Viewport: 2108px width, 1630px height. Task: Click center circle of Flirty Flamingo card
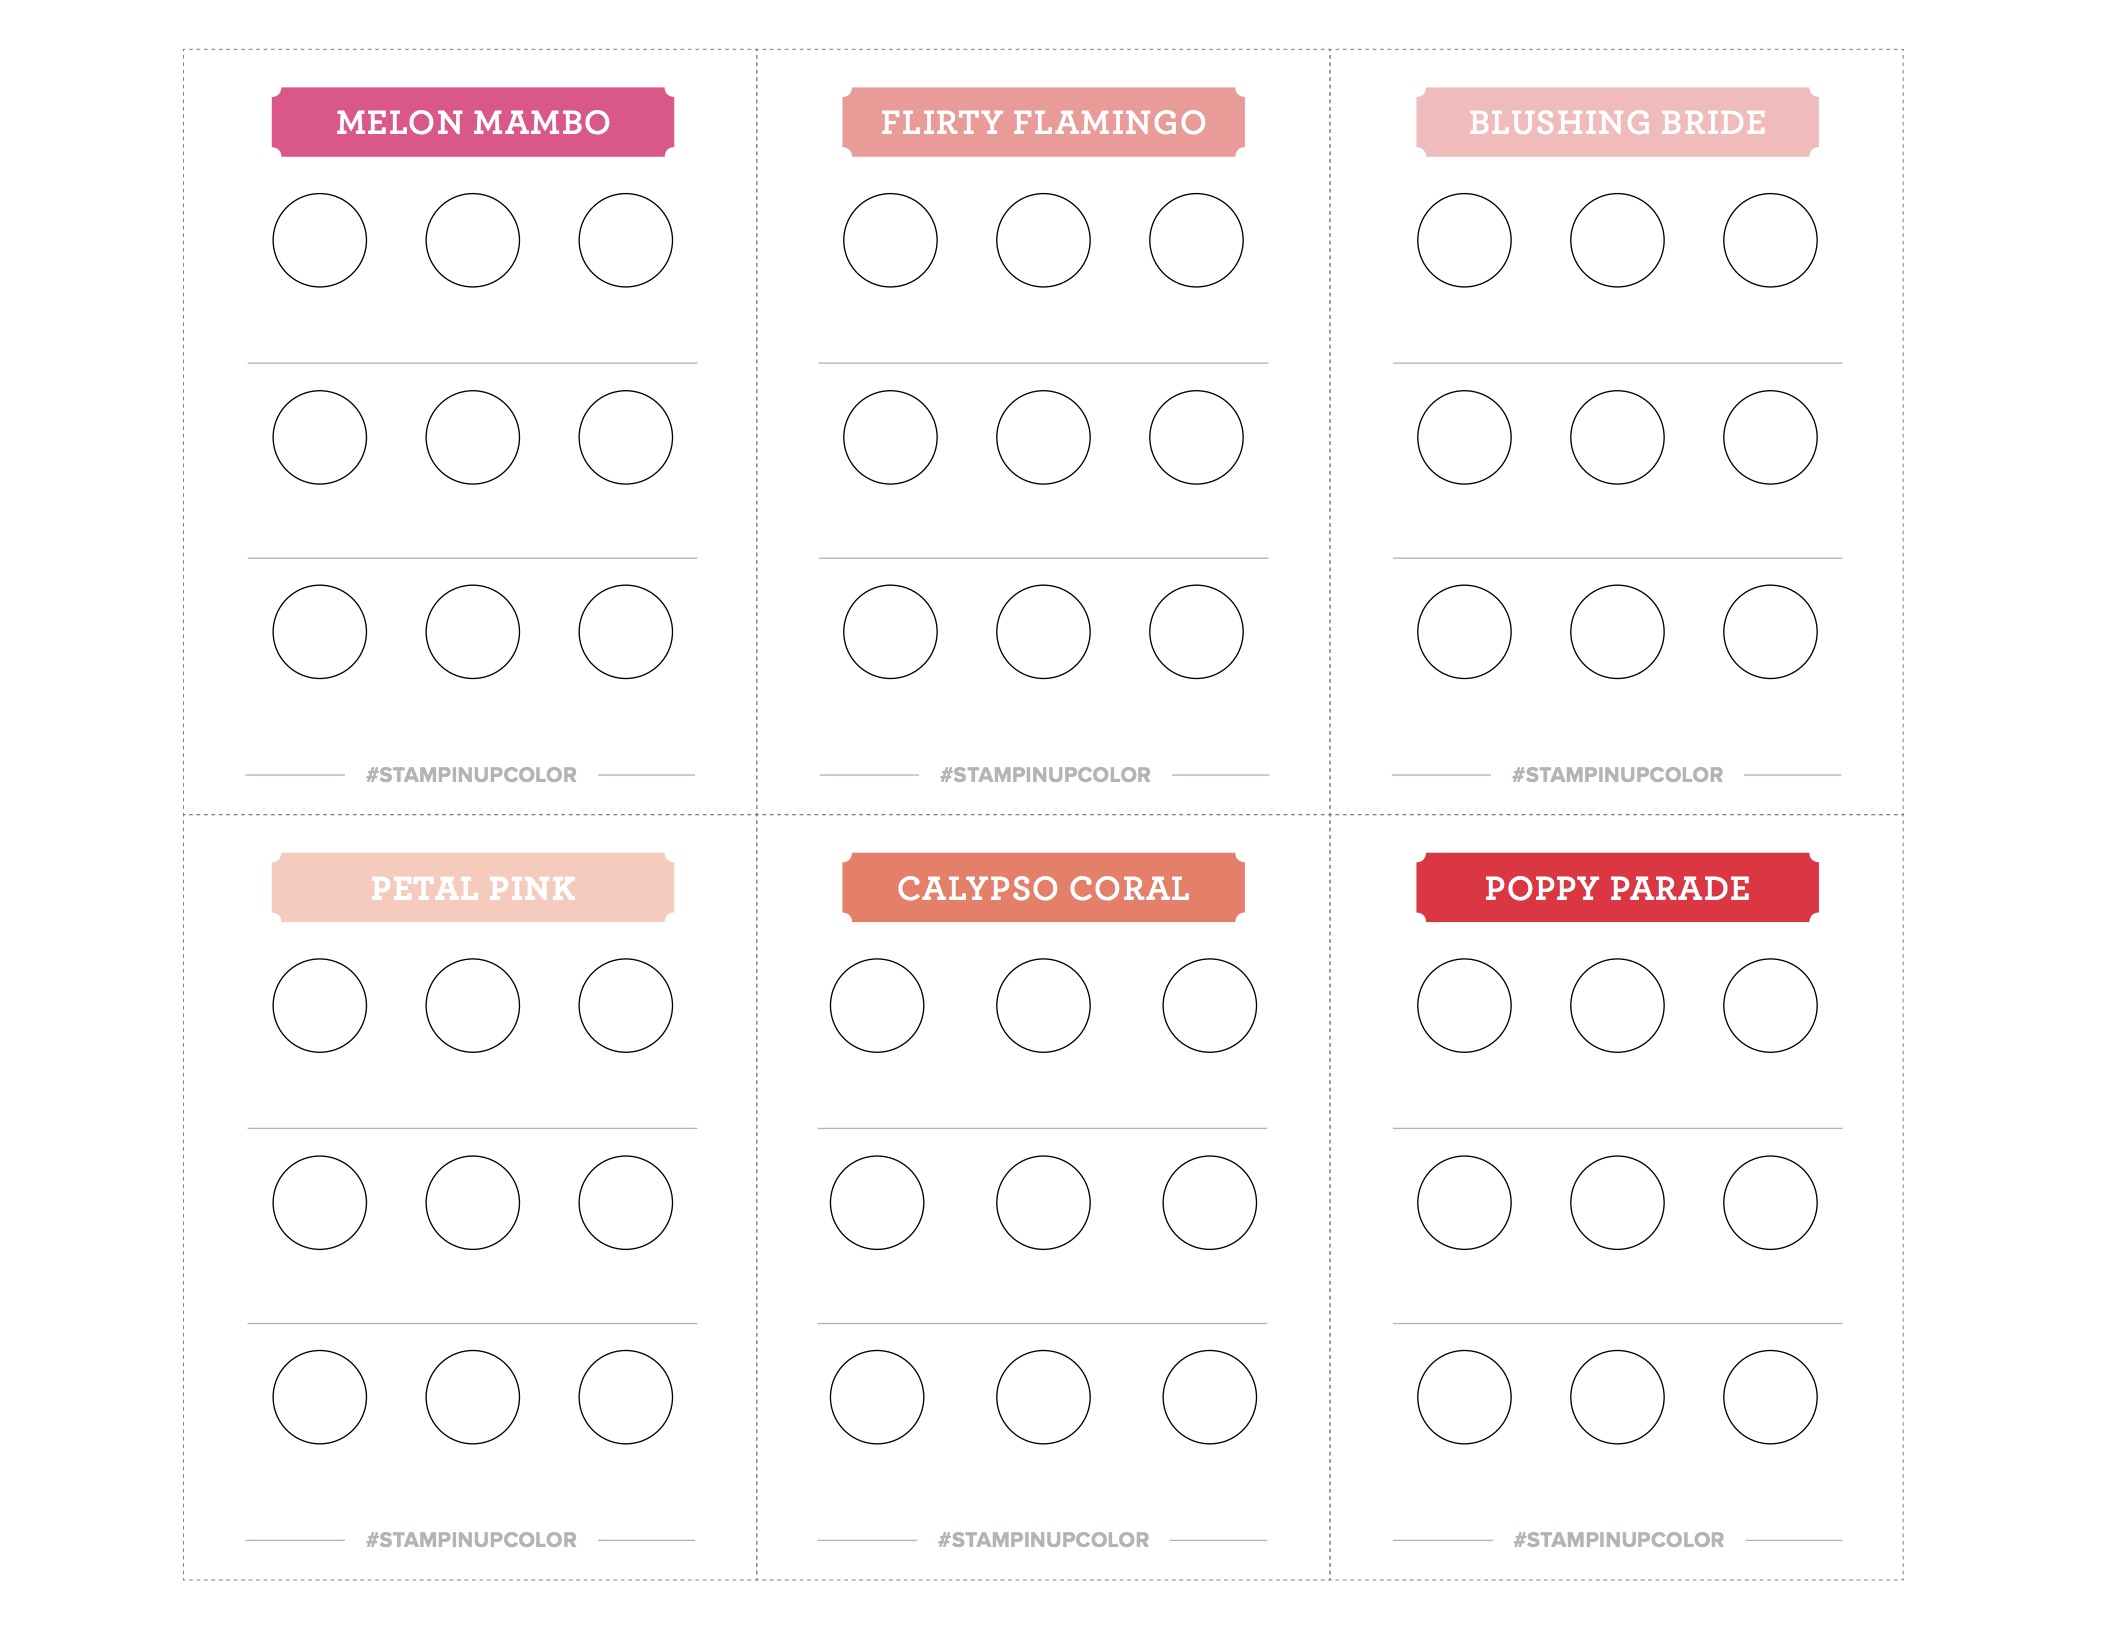pos(1043,437)
